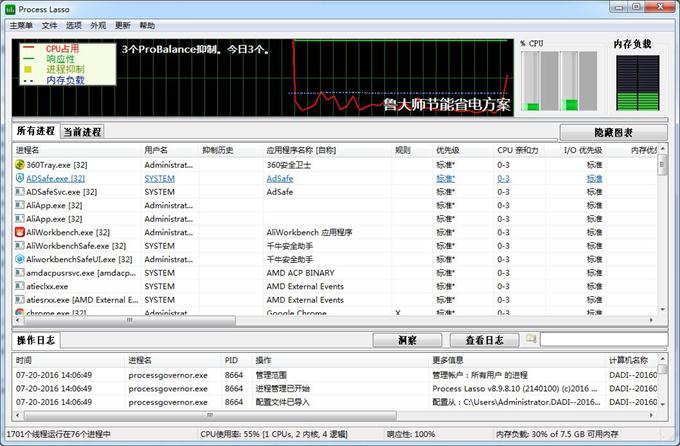The image size is (680, 446).
Task: Open the 主菜单 menu
Action: (22, 25)
